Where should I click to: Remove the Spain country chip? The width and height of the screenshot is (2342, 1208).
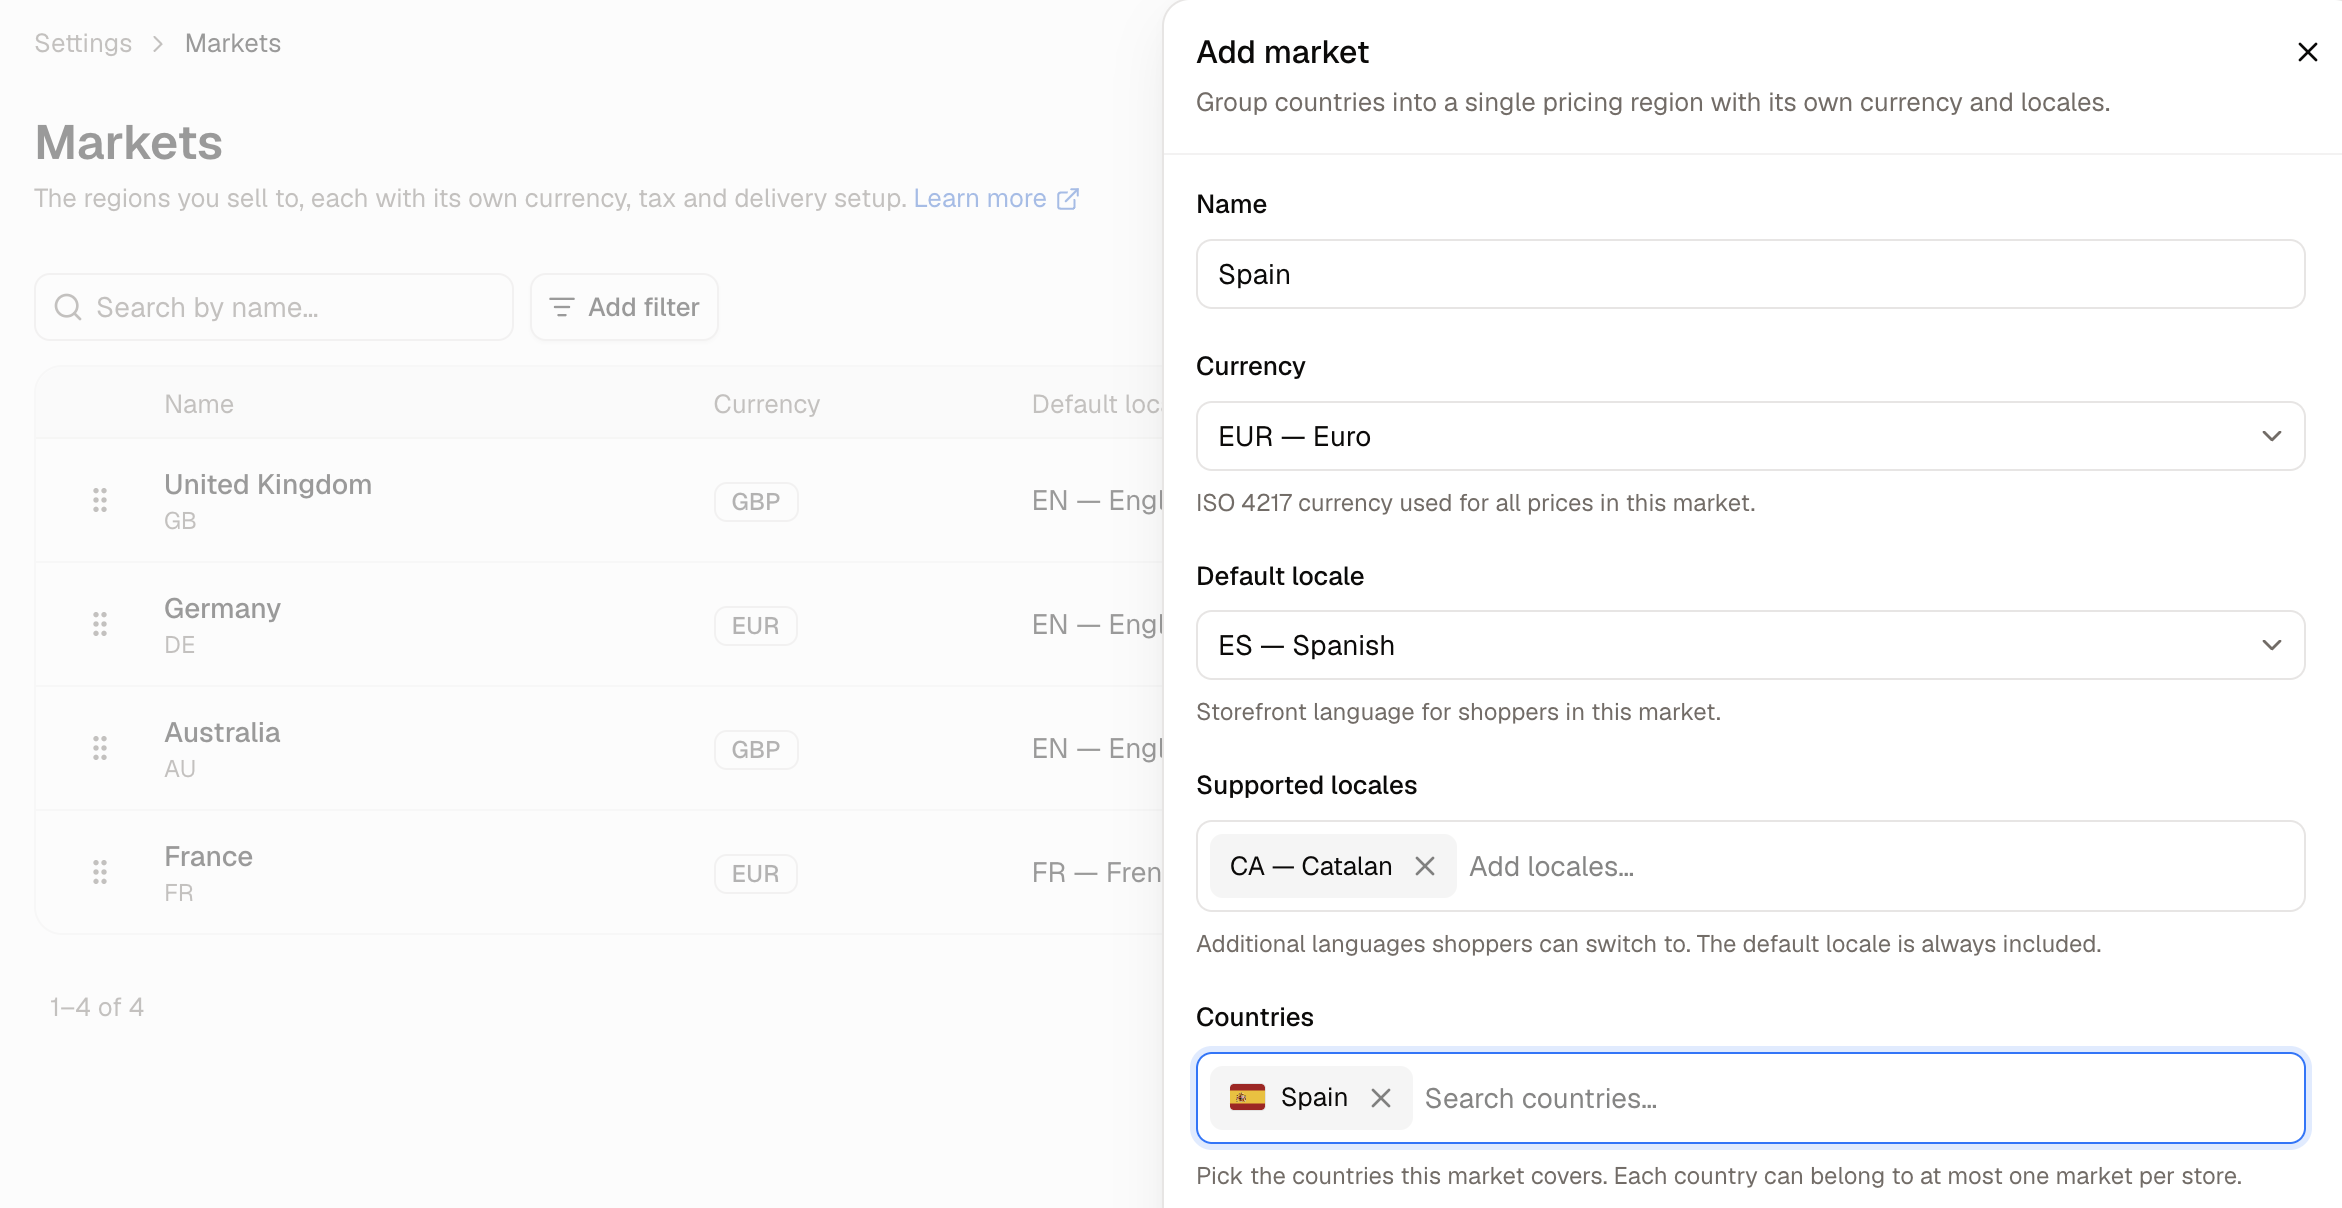point(1381,1098)
